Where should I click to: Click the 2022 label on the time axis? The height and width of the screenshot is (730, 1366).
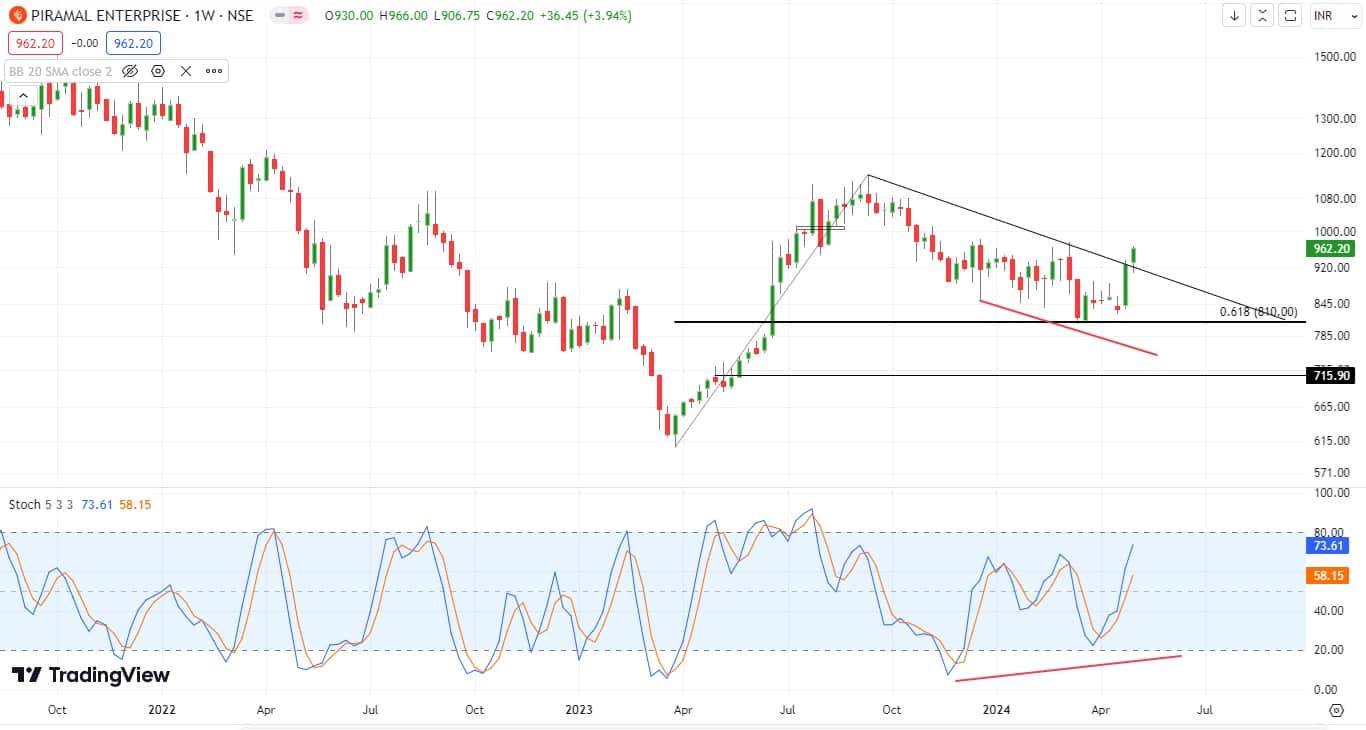pos(162,711)
